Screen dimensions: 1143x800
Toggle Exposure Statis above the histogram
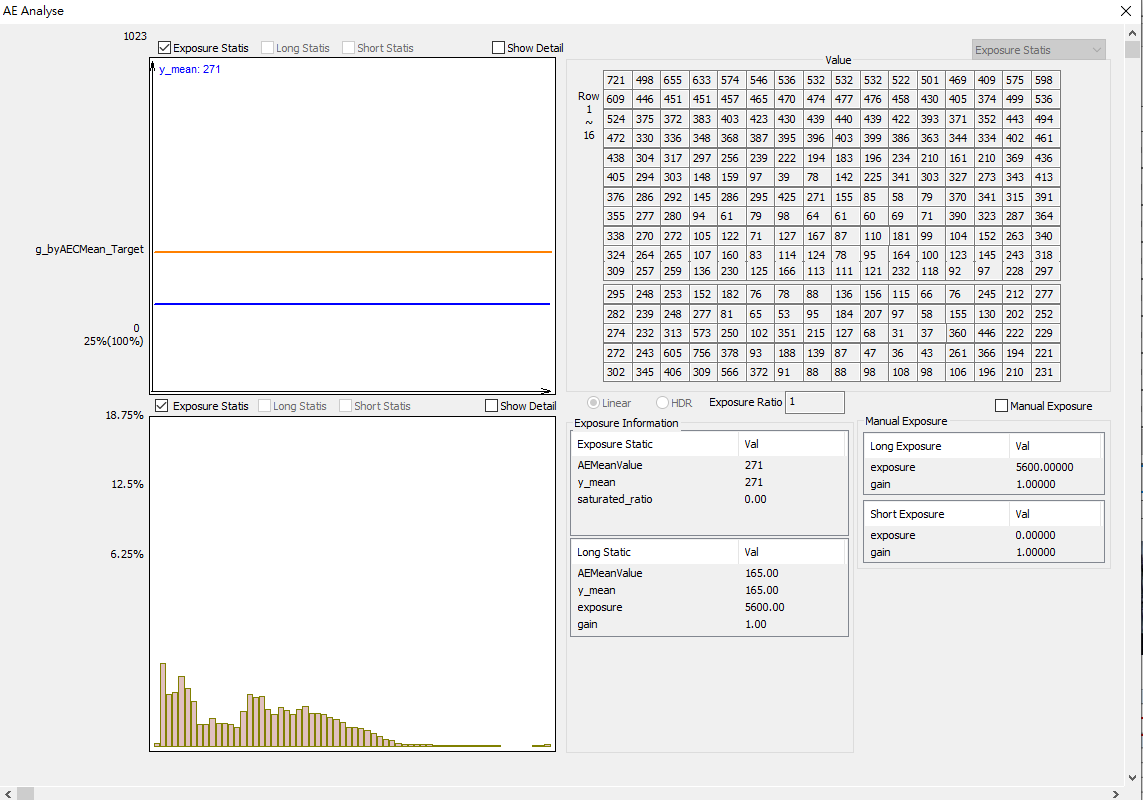(162, 406)
